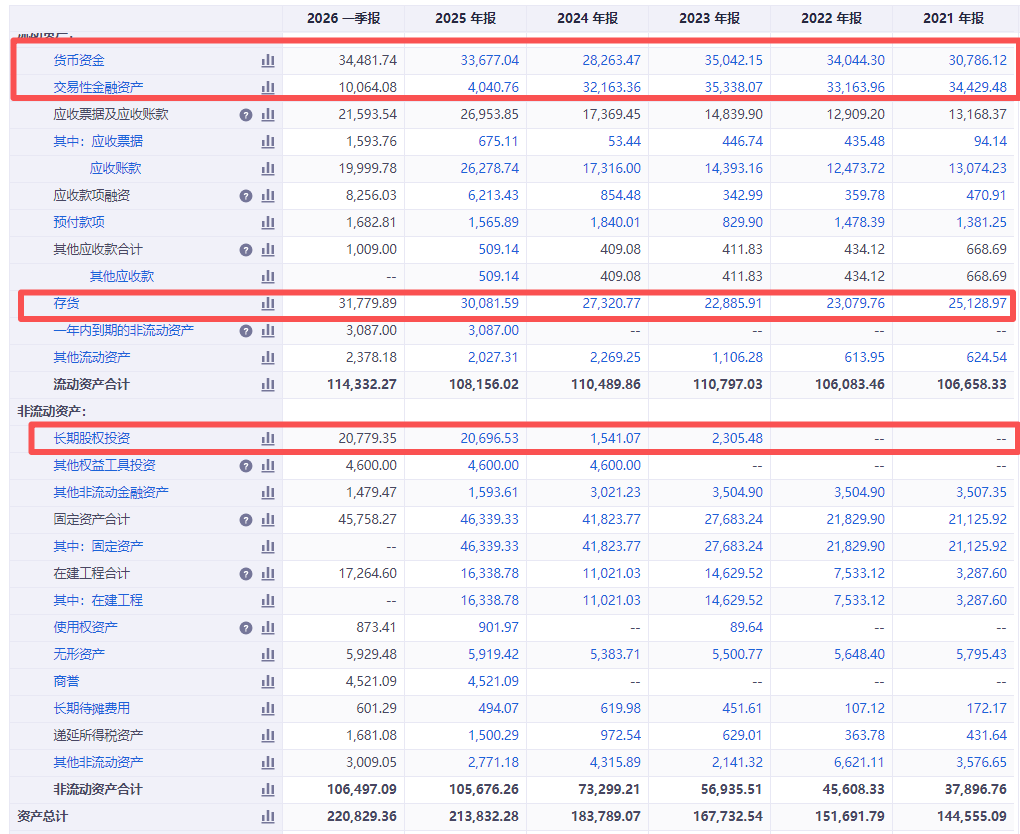Image resolution: width=1020 pixels, height=834 pixels.
Task: Open chart icon for 应收票据及应收账款 row
Action: point(267,114)
